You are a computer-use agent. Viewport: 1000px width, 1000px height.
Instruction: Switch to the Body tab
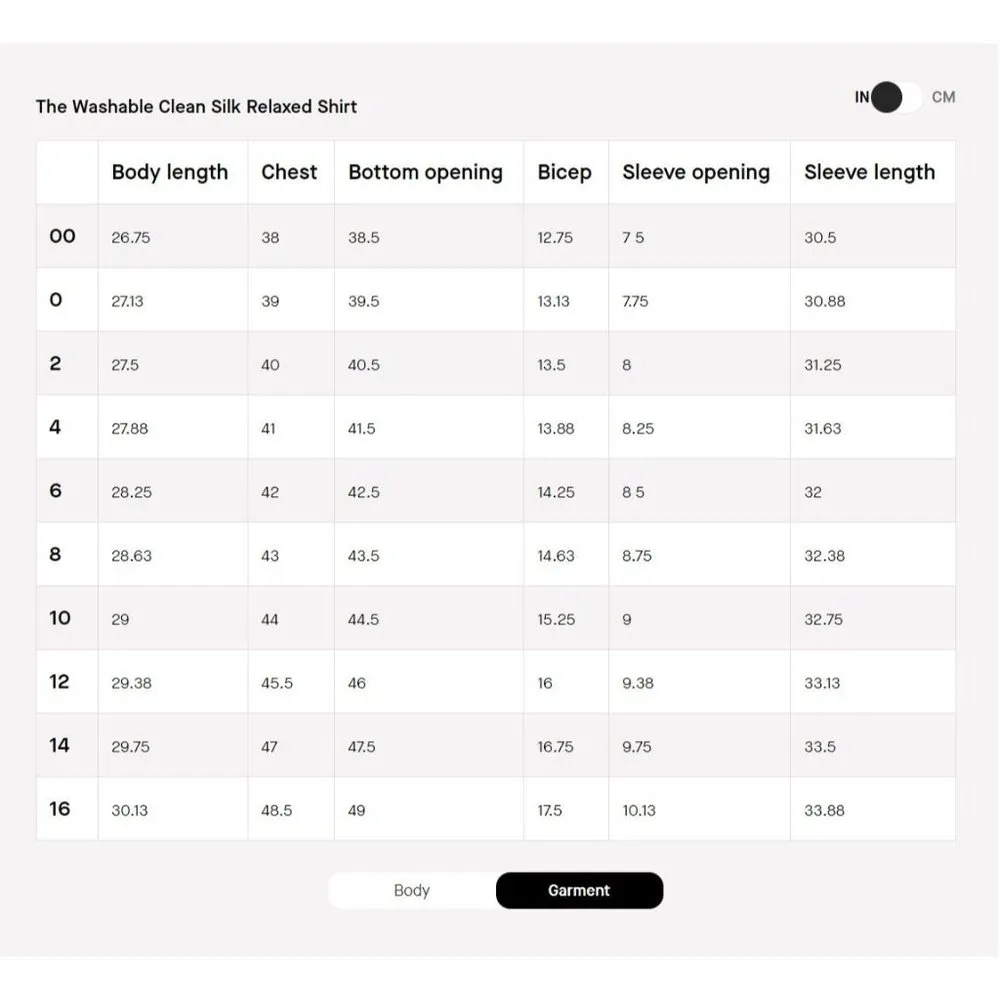pos(412,890)
